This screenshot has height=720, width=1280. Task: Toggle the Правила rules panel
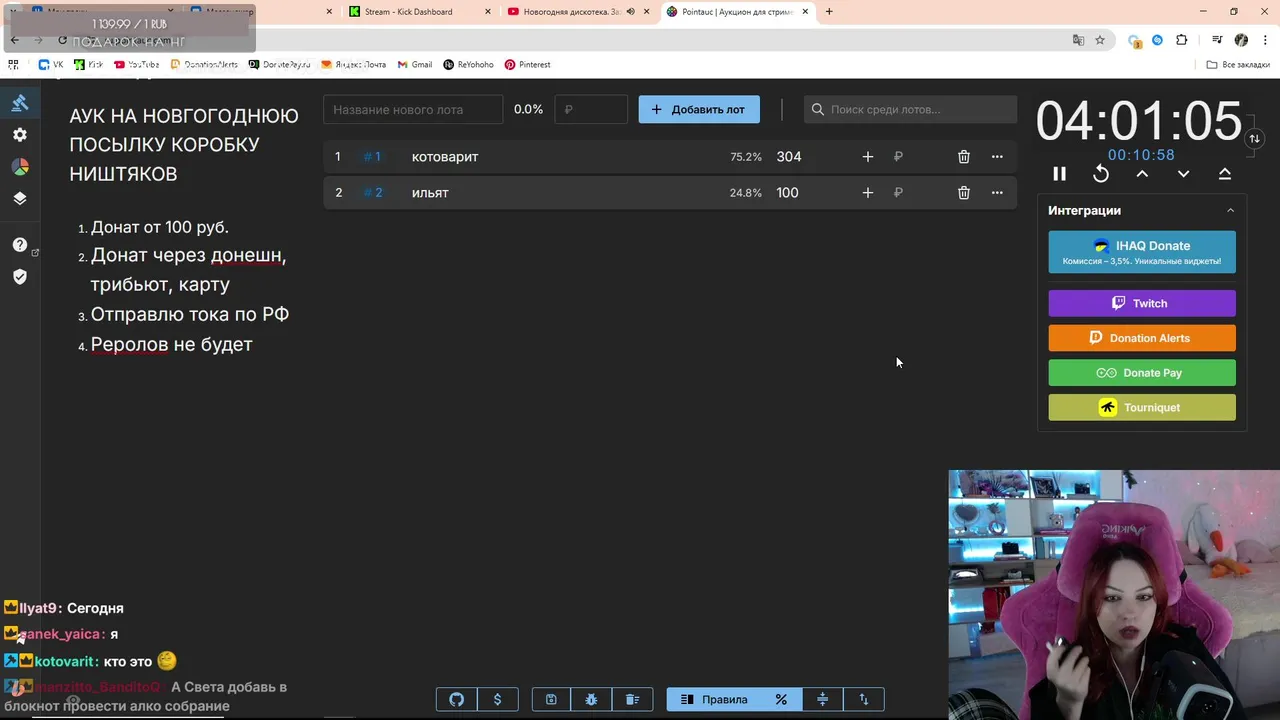click(714, 700)
